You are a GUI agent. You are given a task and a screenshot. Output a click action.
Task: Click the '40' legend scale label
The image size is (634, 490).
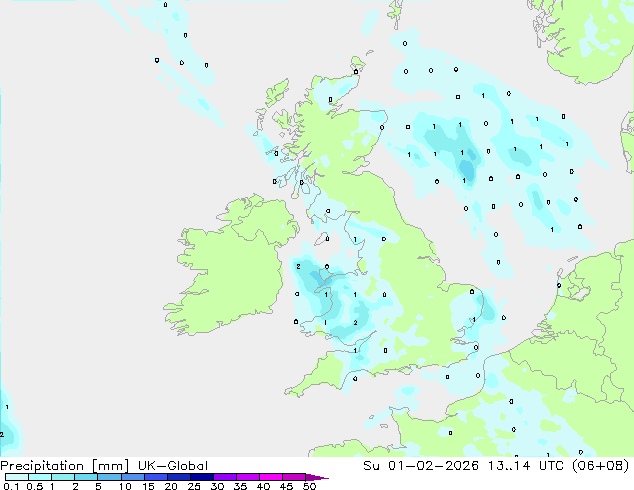pos(263,486)
